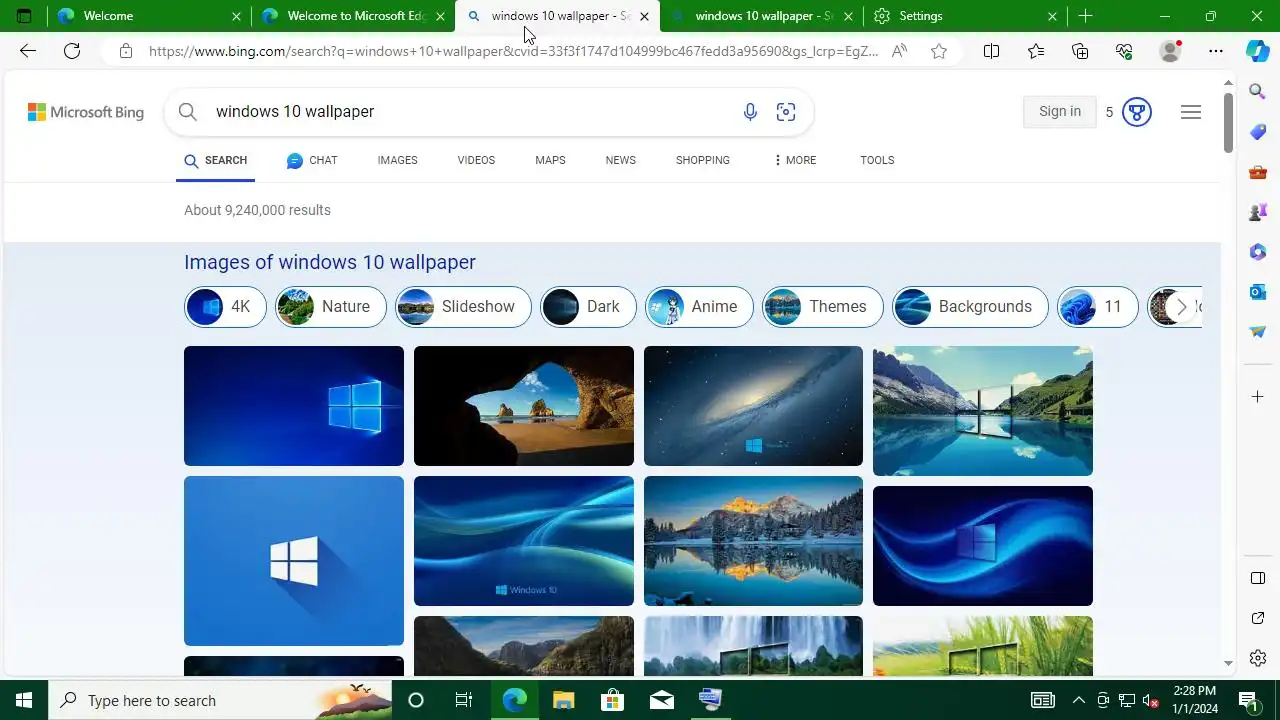The image size is (1280, 720).
Task: Open File Explorer from taskbar
Action: (564, 700)
